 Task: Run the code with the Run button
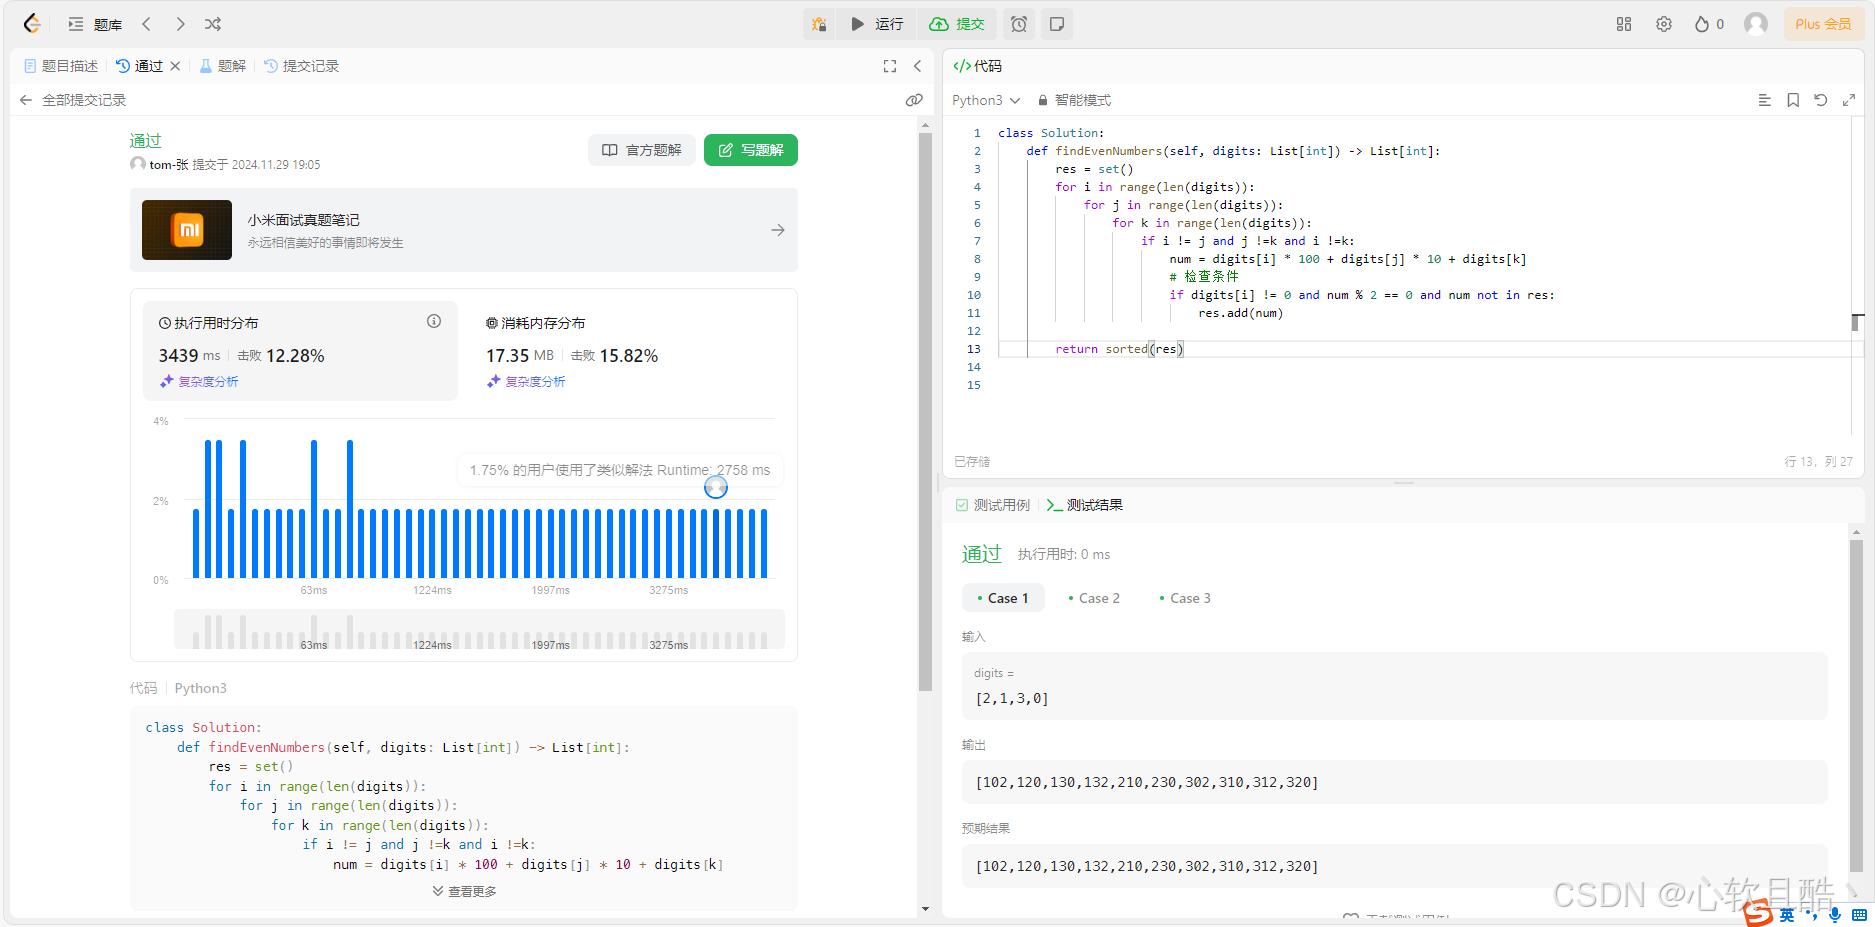pyautogui.click(x=877, y=23)
